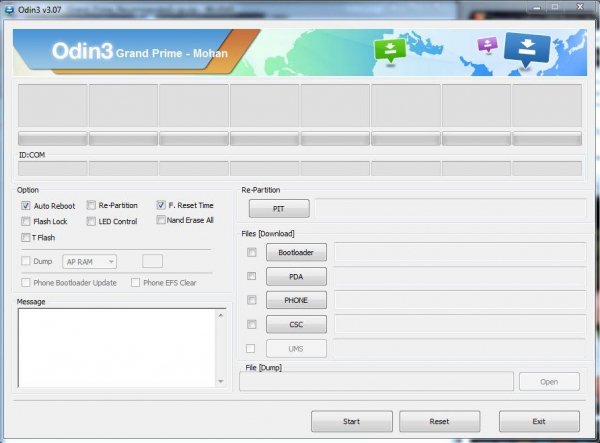
Task: Tick the checkbox beside UMS
Action: [251, 349]
